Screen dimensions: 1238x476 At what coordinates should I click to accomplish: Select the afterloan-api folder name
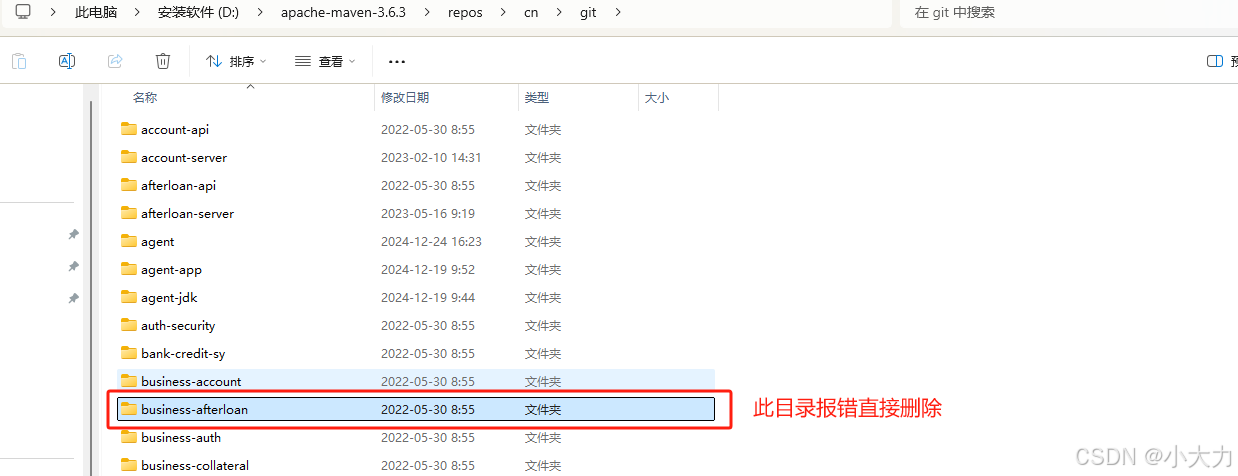tap(179, 186)
